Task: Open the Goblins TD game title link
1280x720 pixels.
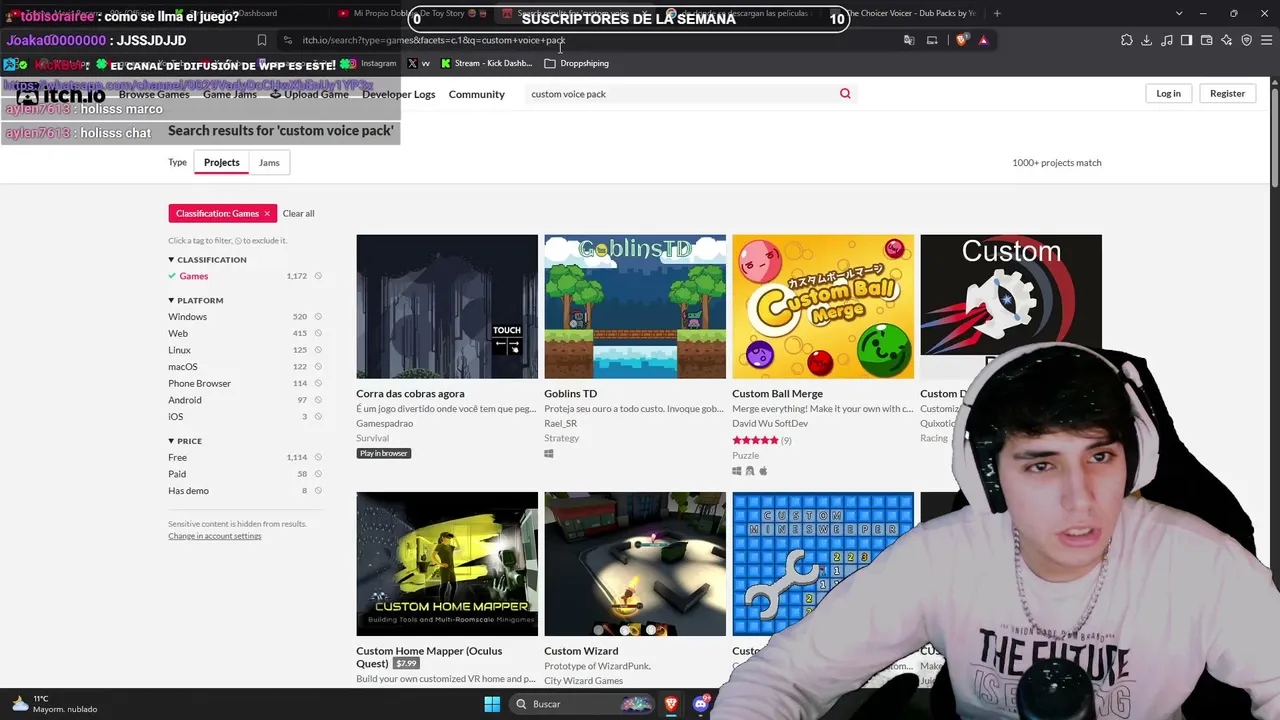Action: pos(570,394)
